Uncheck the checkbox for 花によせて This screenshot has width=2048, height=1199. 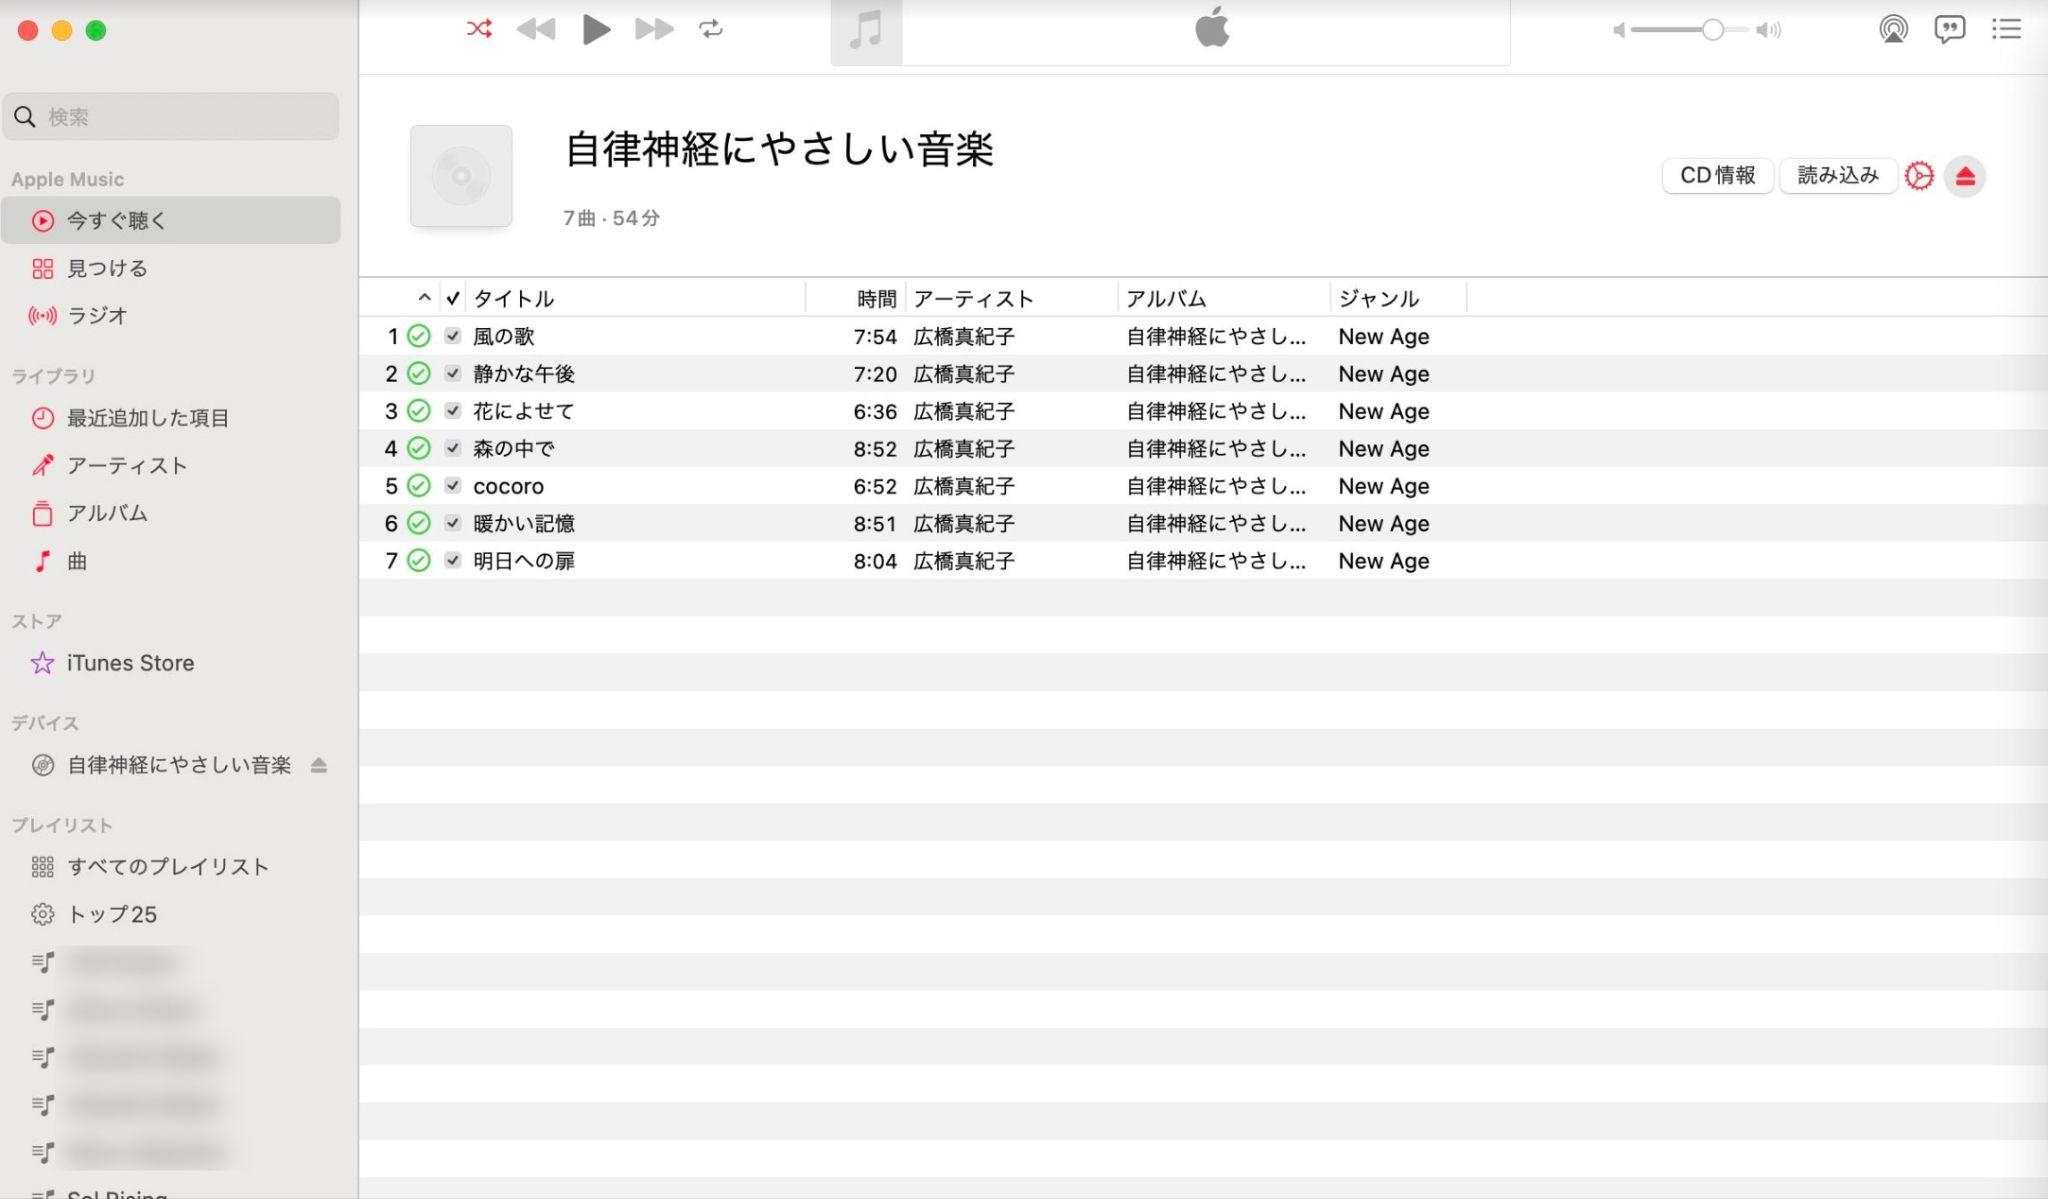coord(453,411)
